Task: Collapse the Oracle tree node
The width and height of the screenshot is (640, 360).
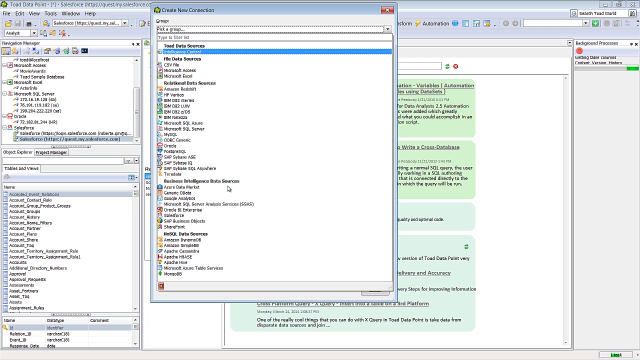Action: tap(4, 116)
